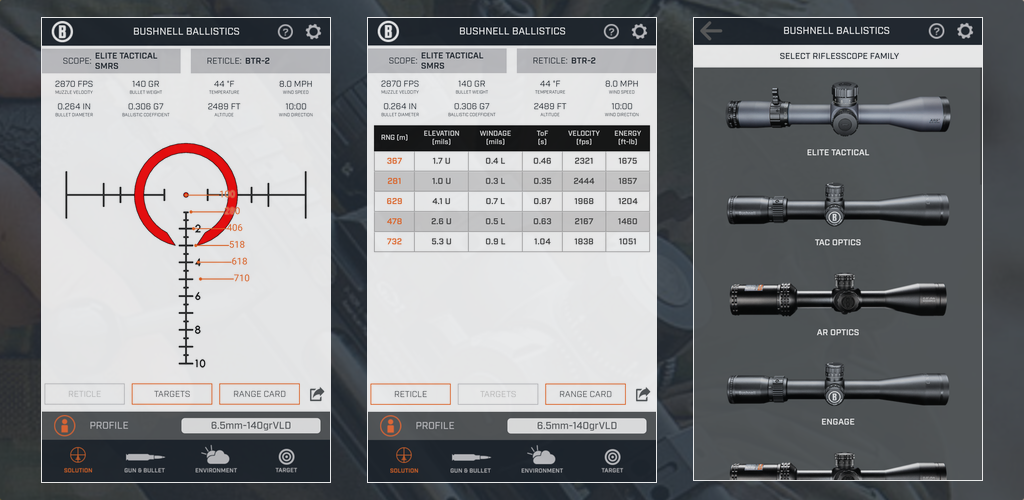Open profile selector 6.5mm-140grVLD in left panel
The height and width of the screenshot is (500, 1024).
click(x=251, y=426)
